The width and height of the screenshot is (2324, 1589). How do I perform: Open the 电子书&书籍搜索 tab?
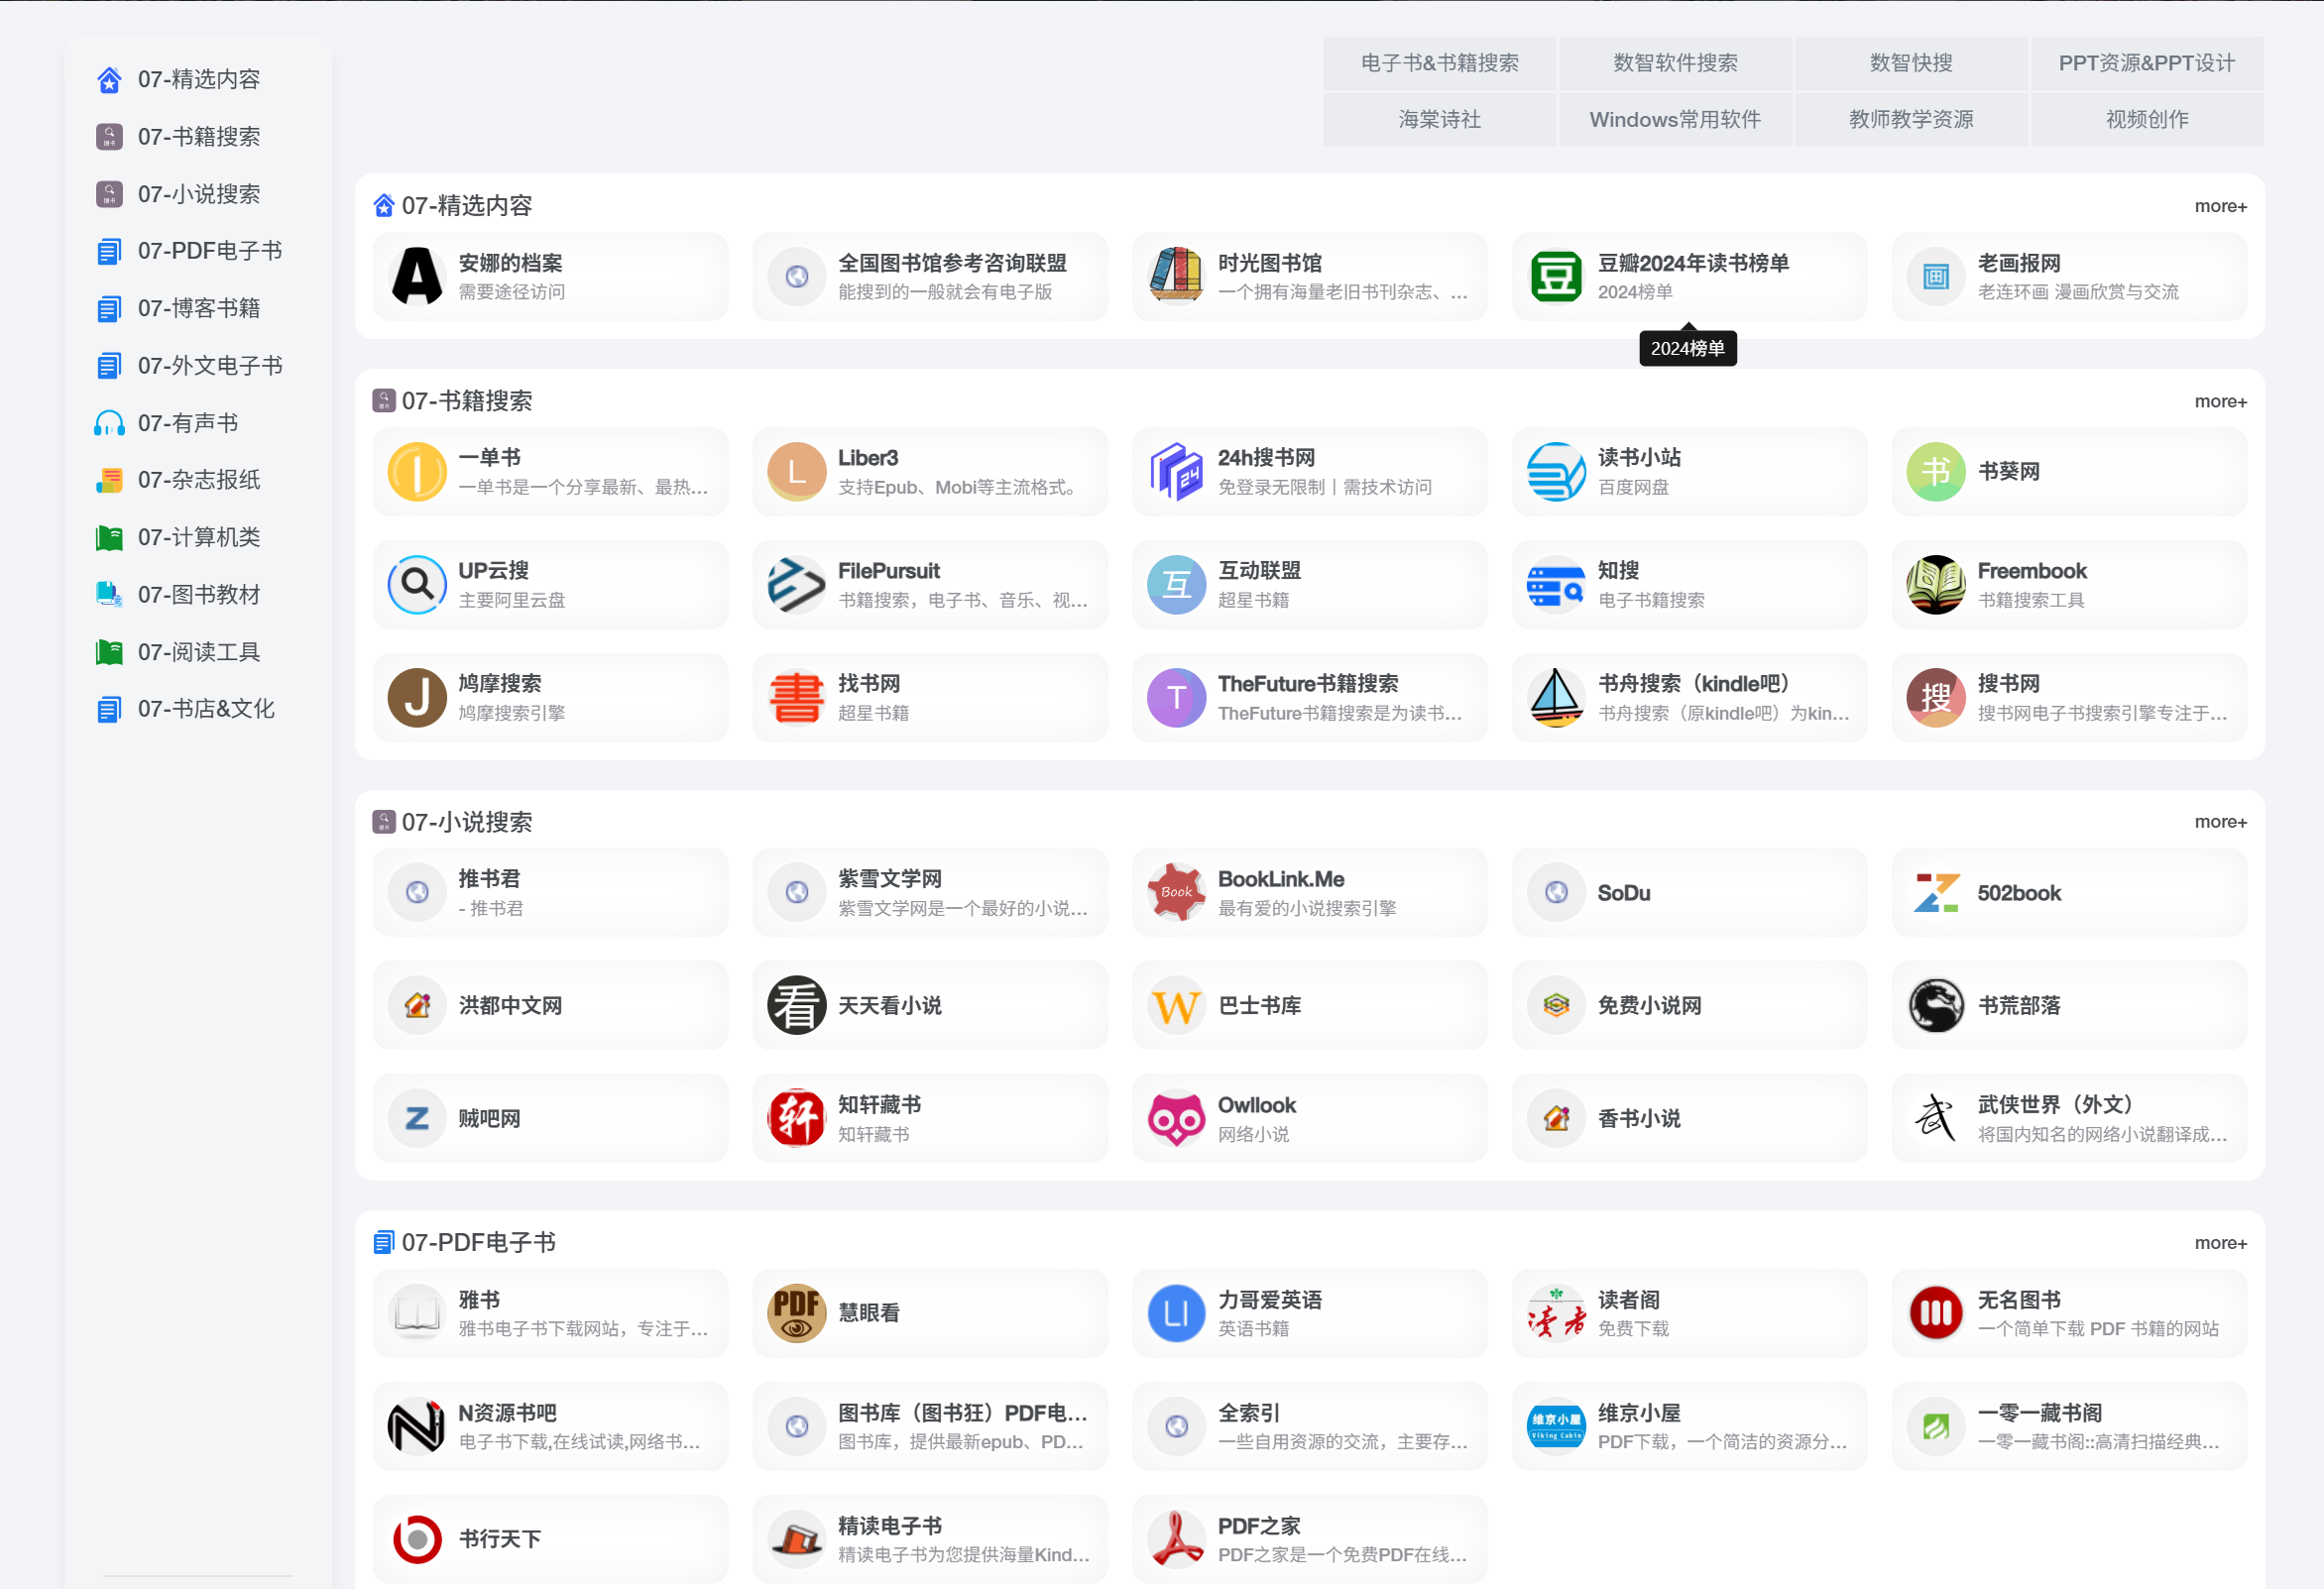coord(1439,63)
